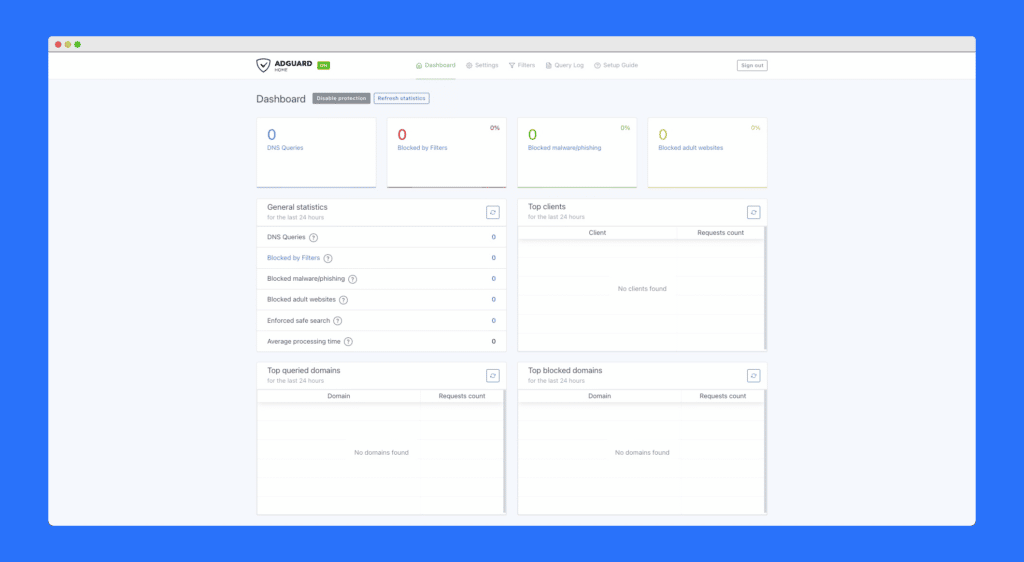Open the Filters menu in navigation

point(522,65)
